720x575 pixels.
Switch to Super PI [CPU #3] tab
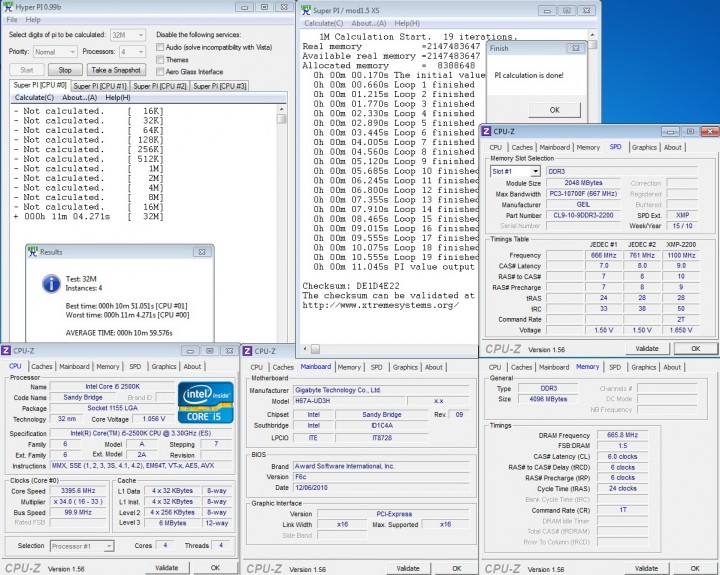220,86
